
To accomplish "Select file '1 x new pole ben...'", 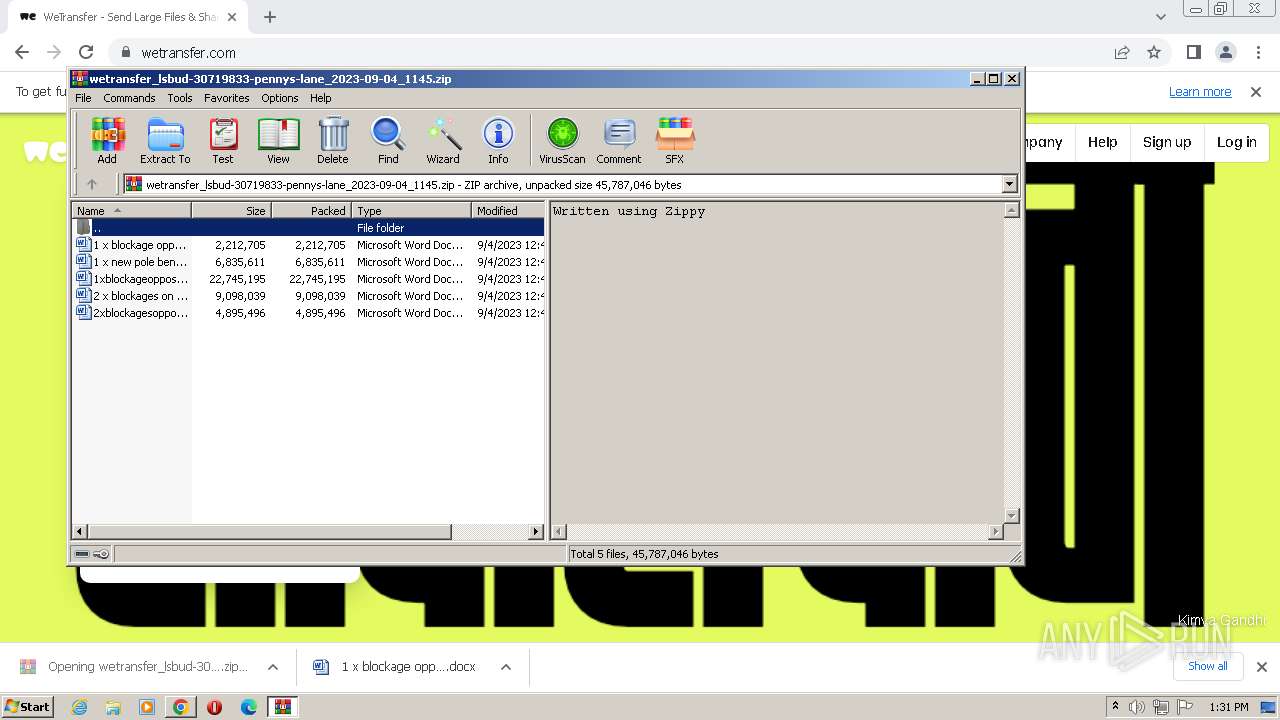I will (x=308, y=262).
